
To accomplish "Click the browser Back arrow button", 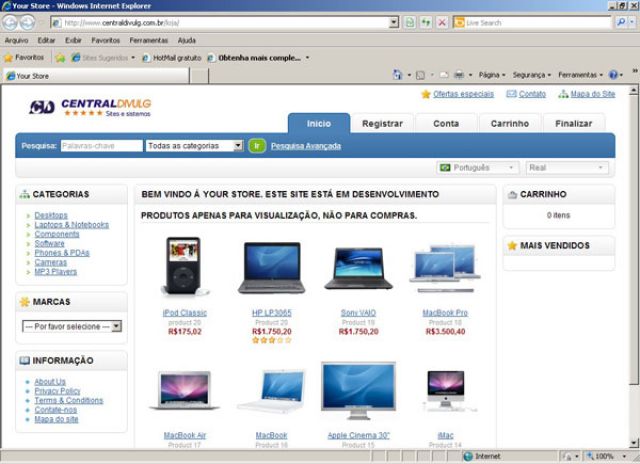I will pyautogui.click(x=10, y=22).
